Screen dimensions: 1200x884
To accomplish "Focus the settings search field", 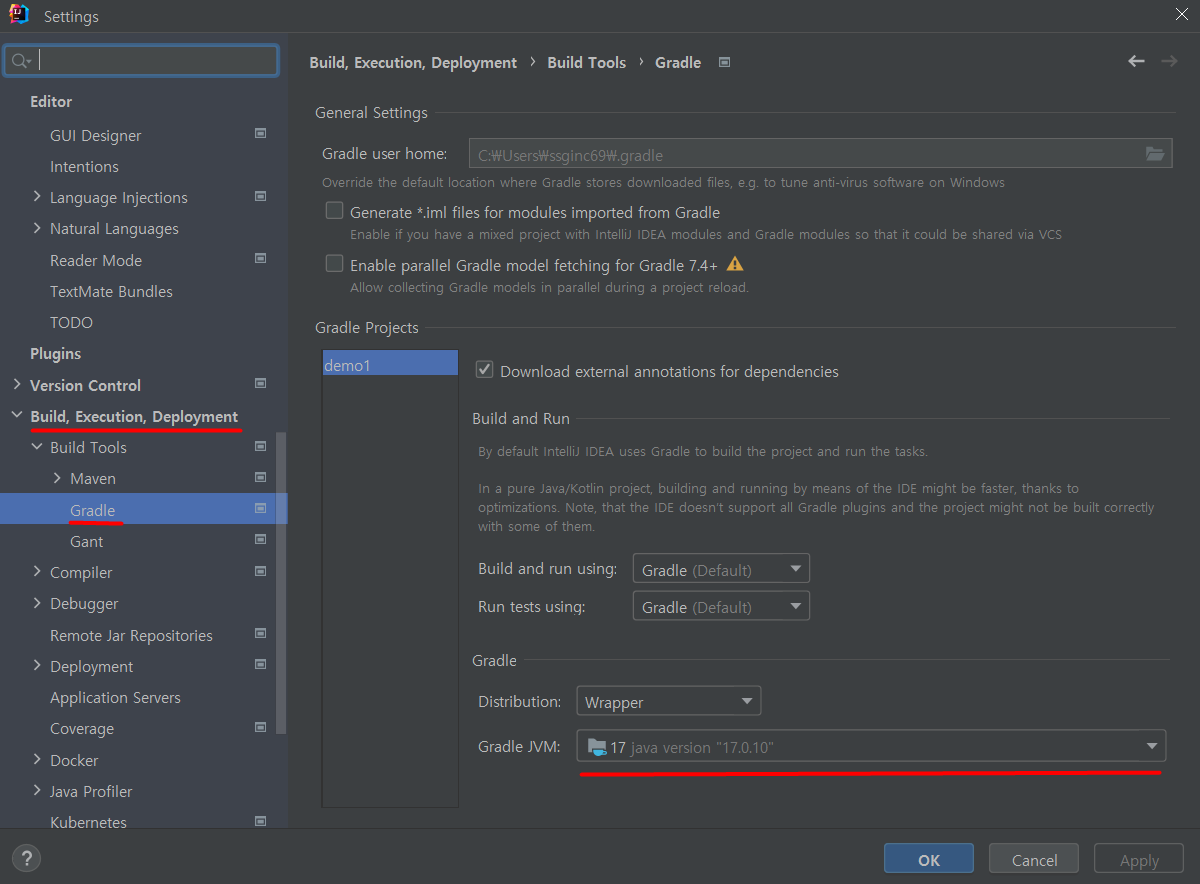I will pyautogui.click(x=140, y=61).
